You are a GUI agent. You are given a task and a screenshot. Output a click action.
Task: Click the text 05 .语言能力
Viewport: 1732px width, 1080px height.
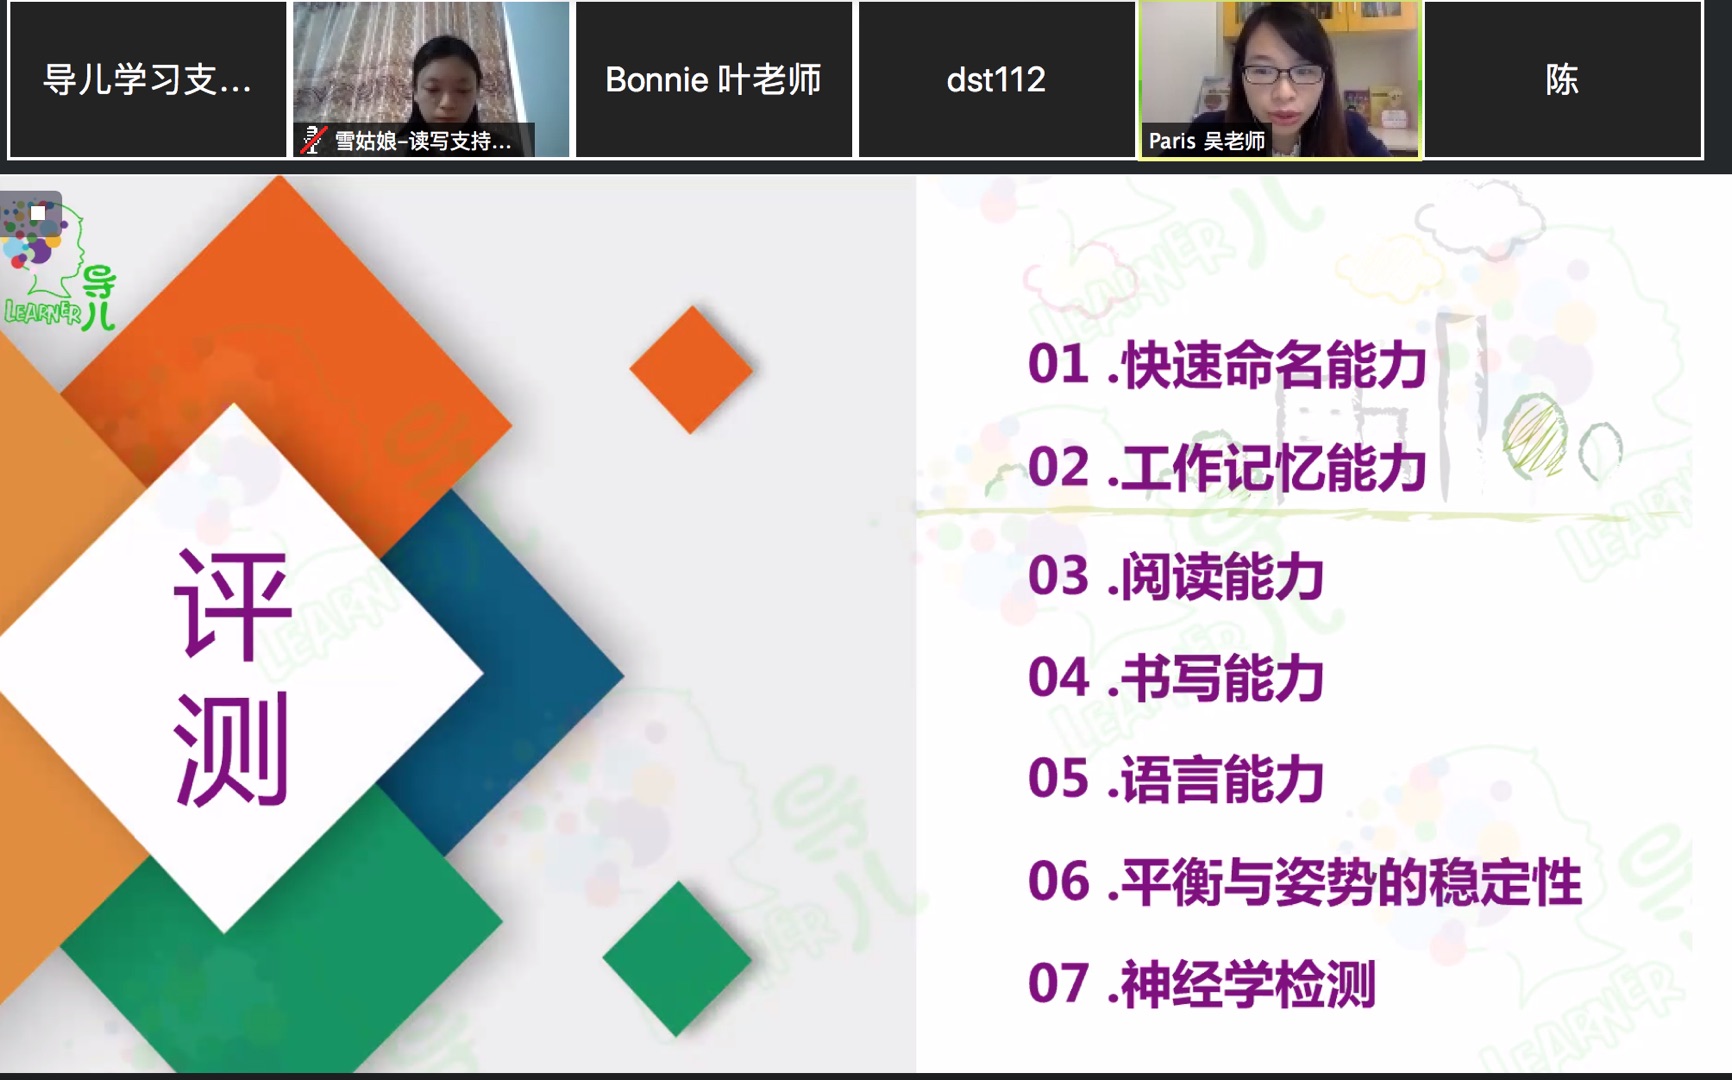click(1176, 779)
